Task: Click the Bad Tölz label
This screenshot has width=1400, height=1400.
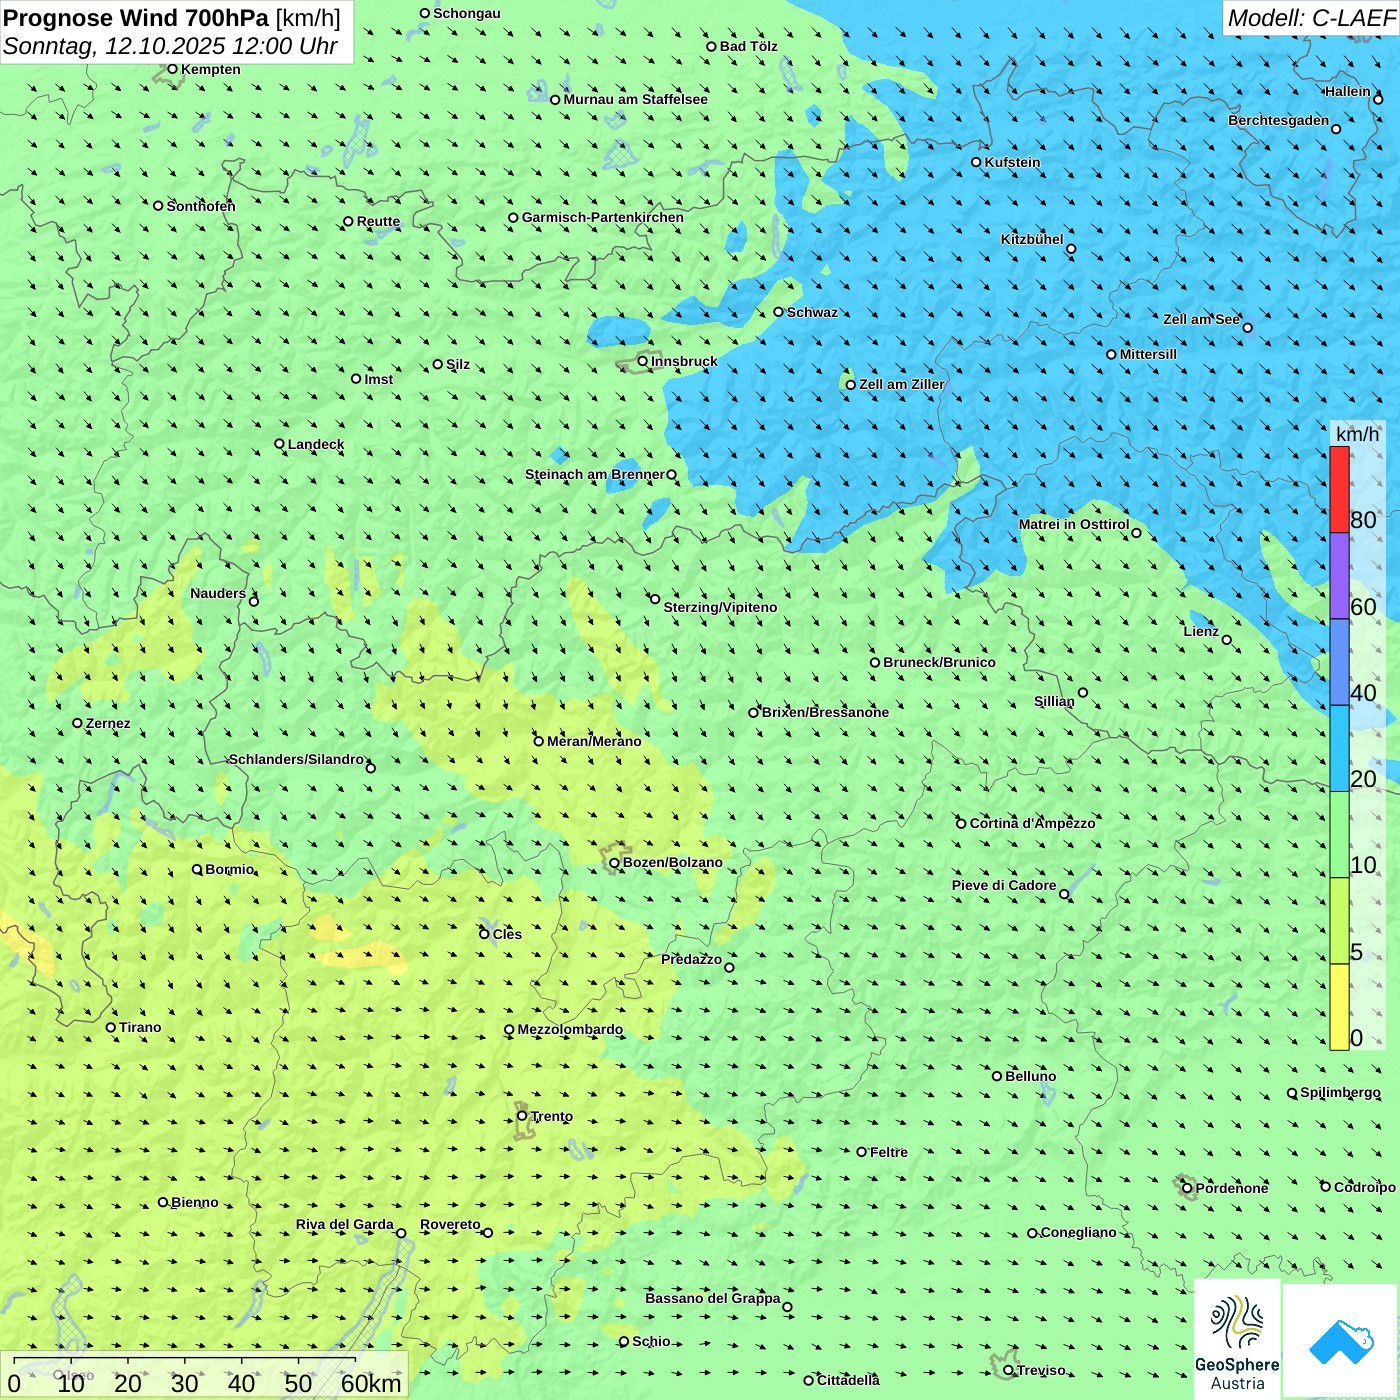Action: 749,46
